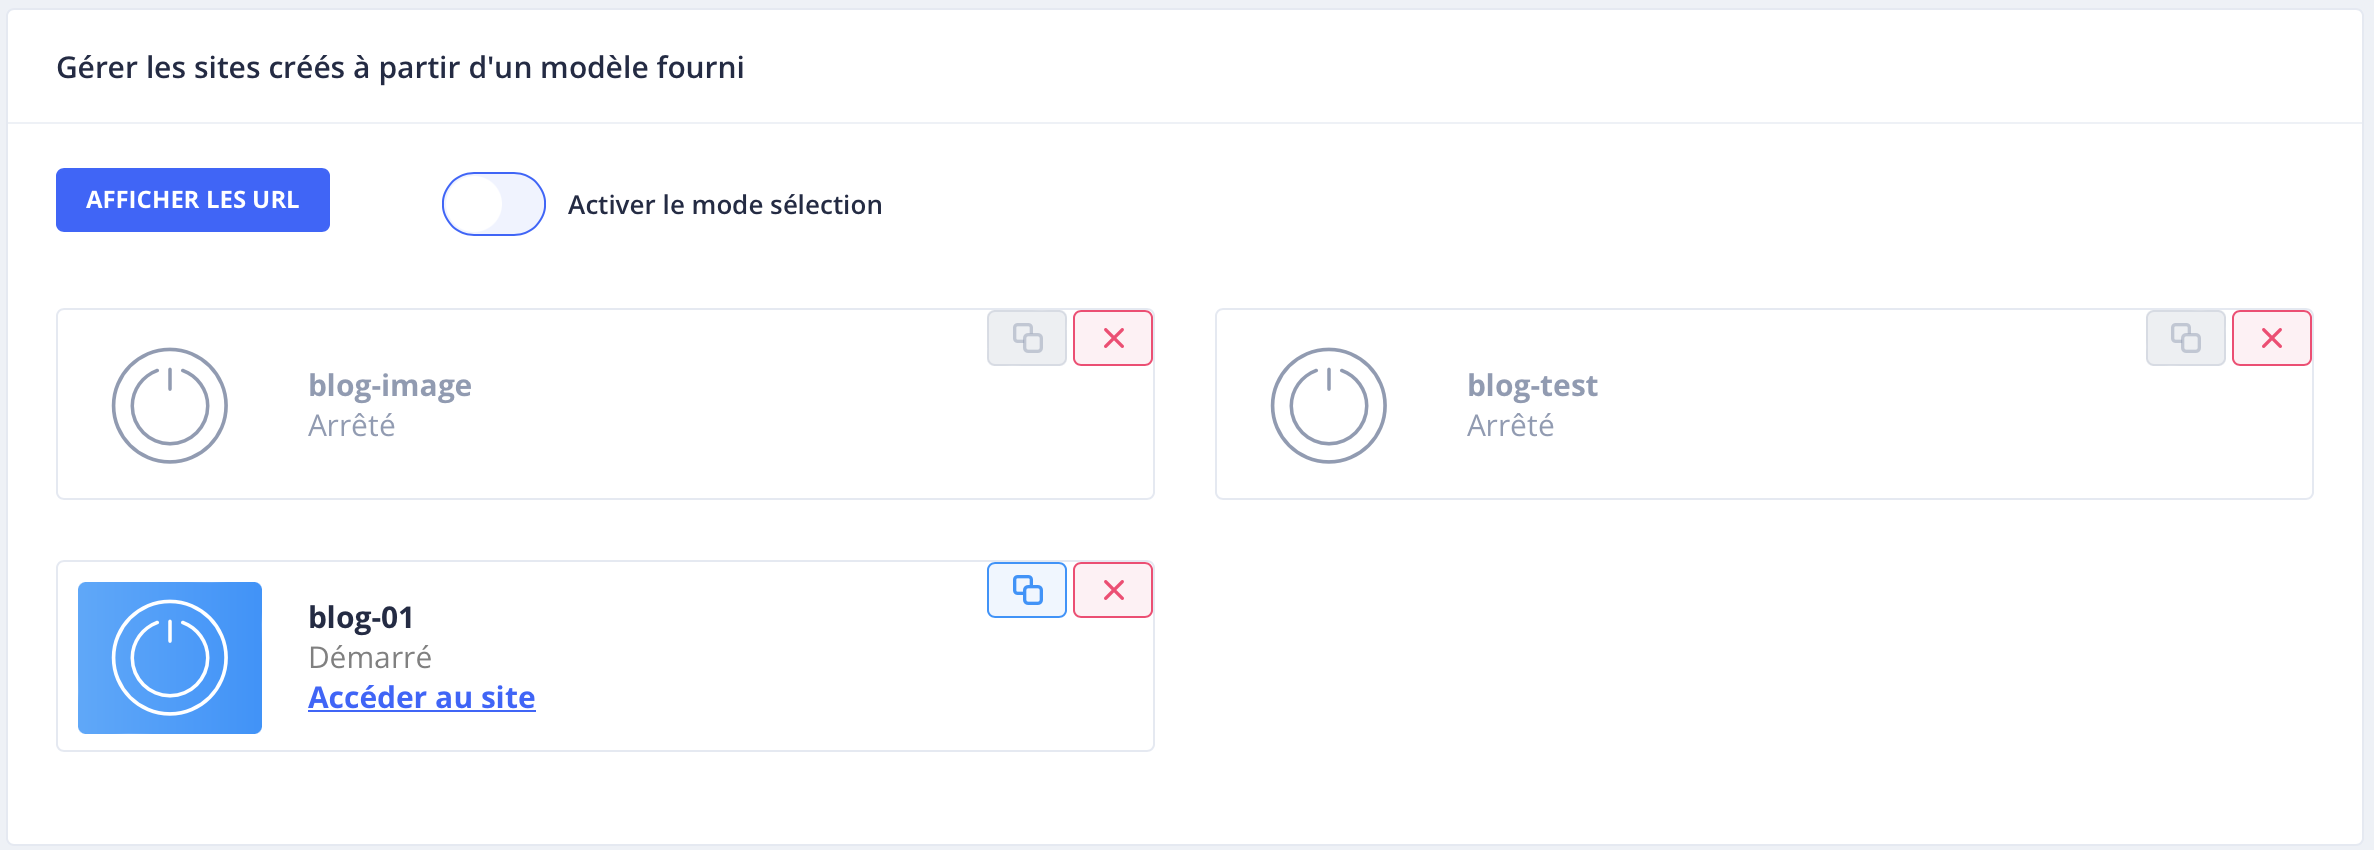Click the blog-01 site title
Image resolution: width=2374 pixels, height=850 pixels.
click(361, 617)
